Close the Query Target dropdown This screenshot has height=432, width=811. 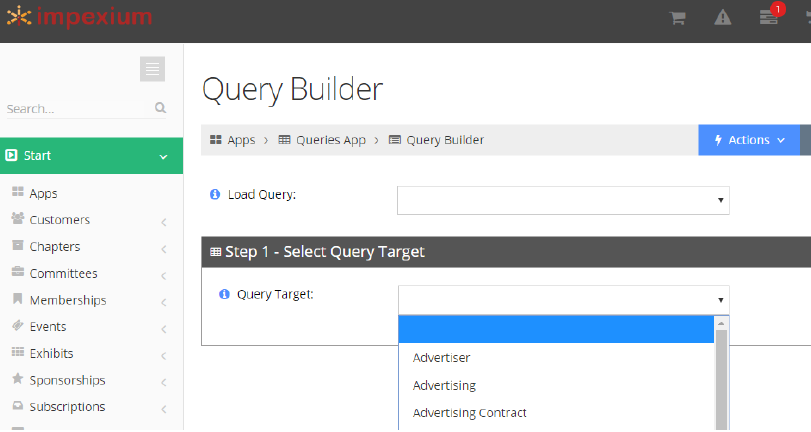[564, 300]
